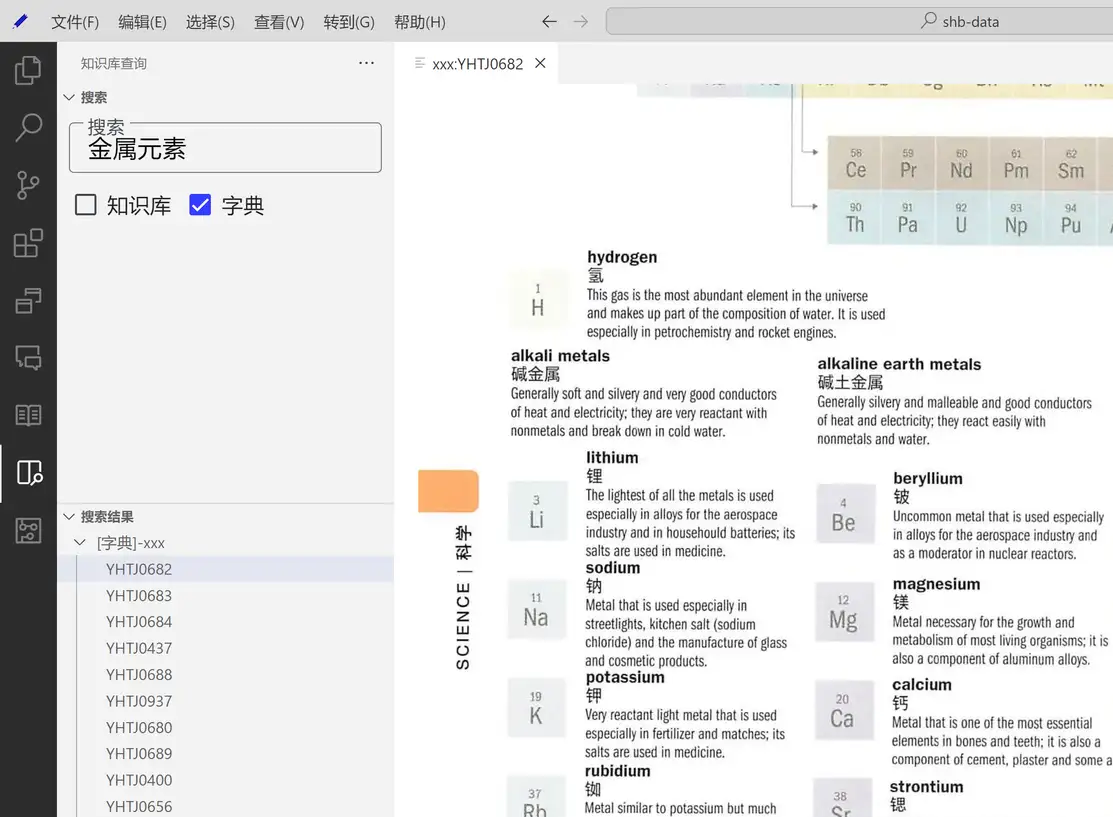Open search result YHTJ0437

pos(139,648)
